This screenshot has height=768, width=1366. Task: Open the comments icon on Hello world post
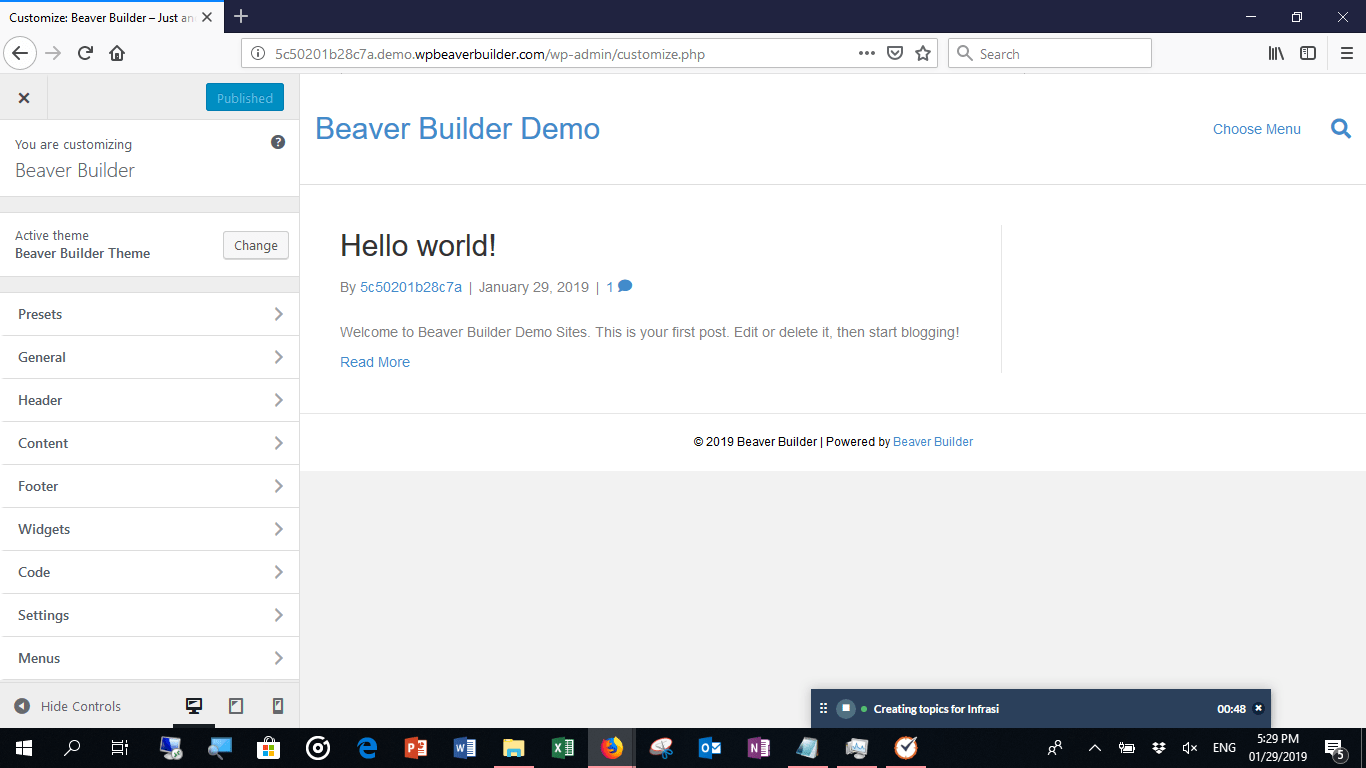625,285
